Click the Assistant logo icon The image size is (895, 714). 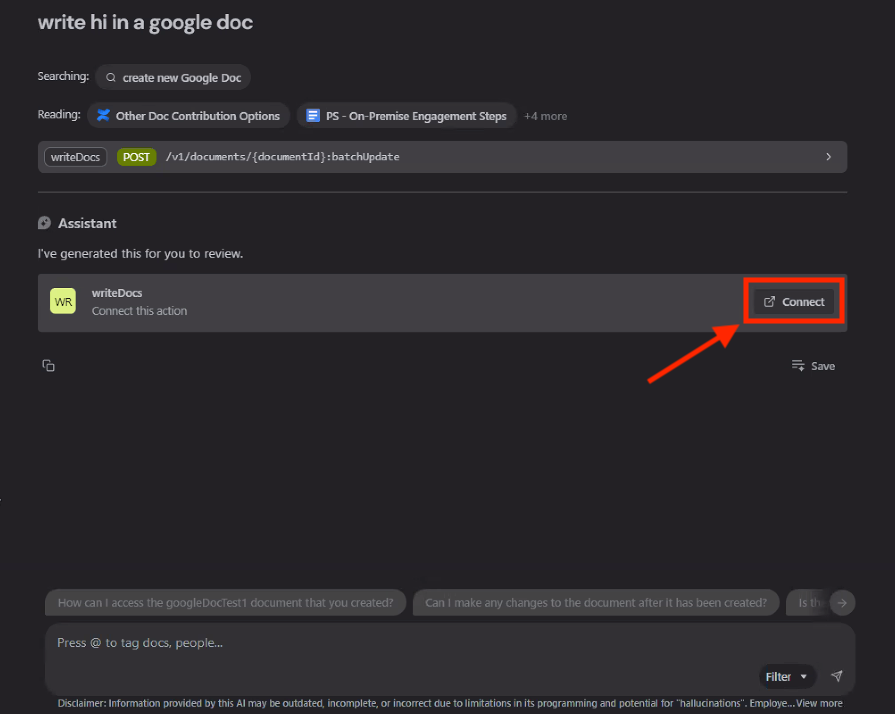tap(45, 223)
